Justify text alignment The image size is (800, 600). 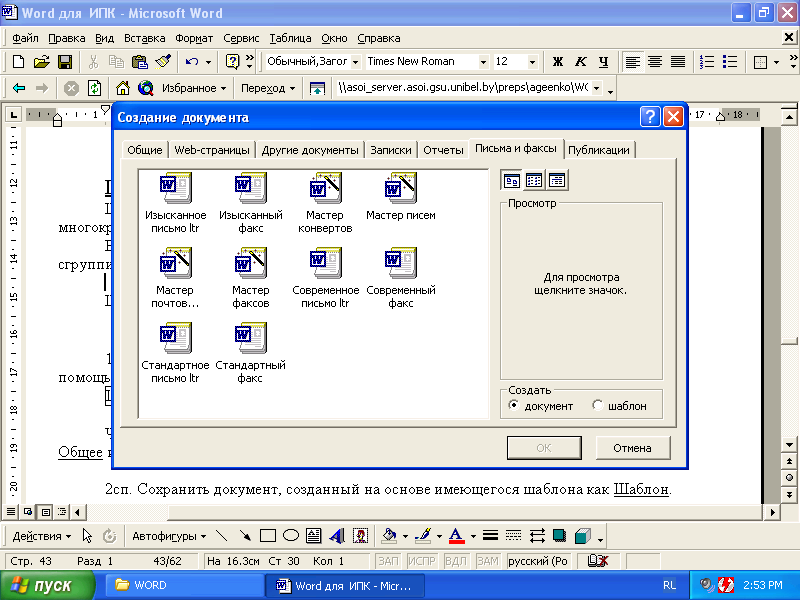pyautogui.click(x=678, y=62)
